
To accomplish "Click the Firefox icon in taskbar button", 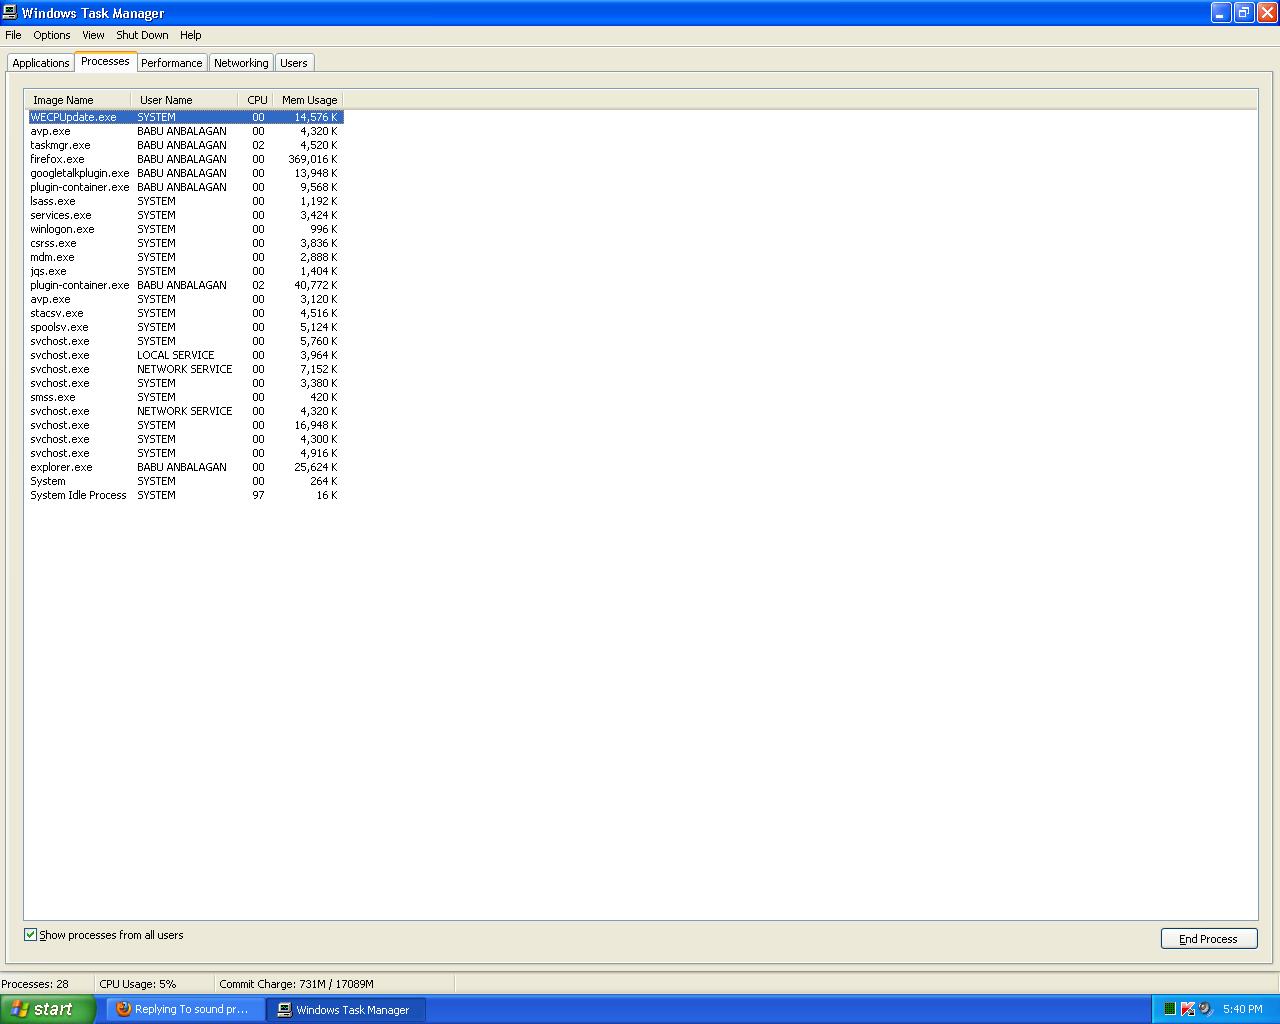I will pos(124,1009).
